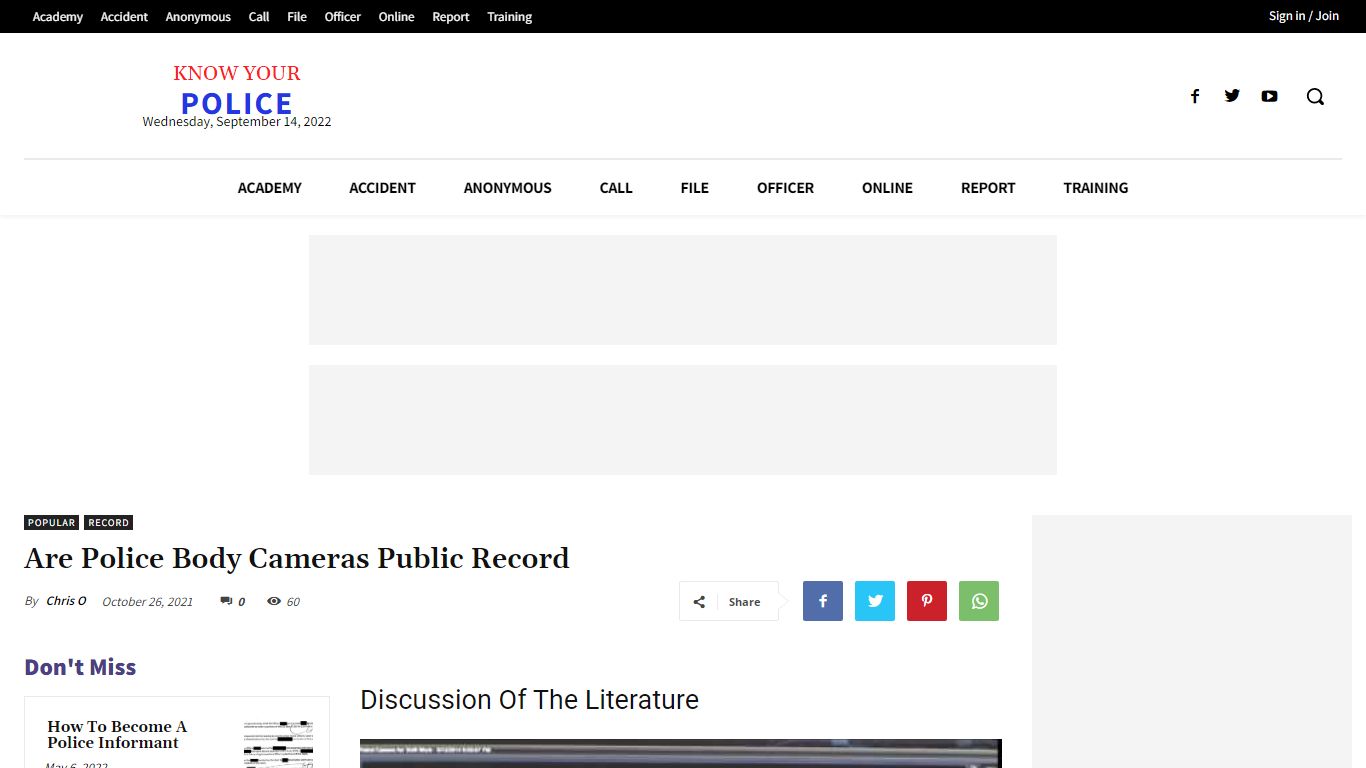
Task: Click the Discussion Of The Literature heading
Action: pos(529,700)
